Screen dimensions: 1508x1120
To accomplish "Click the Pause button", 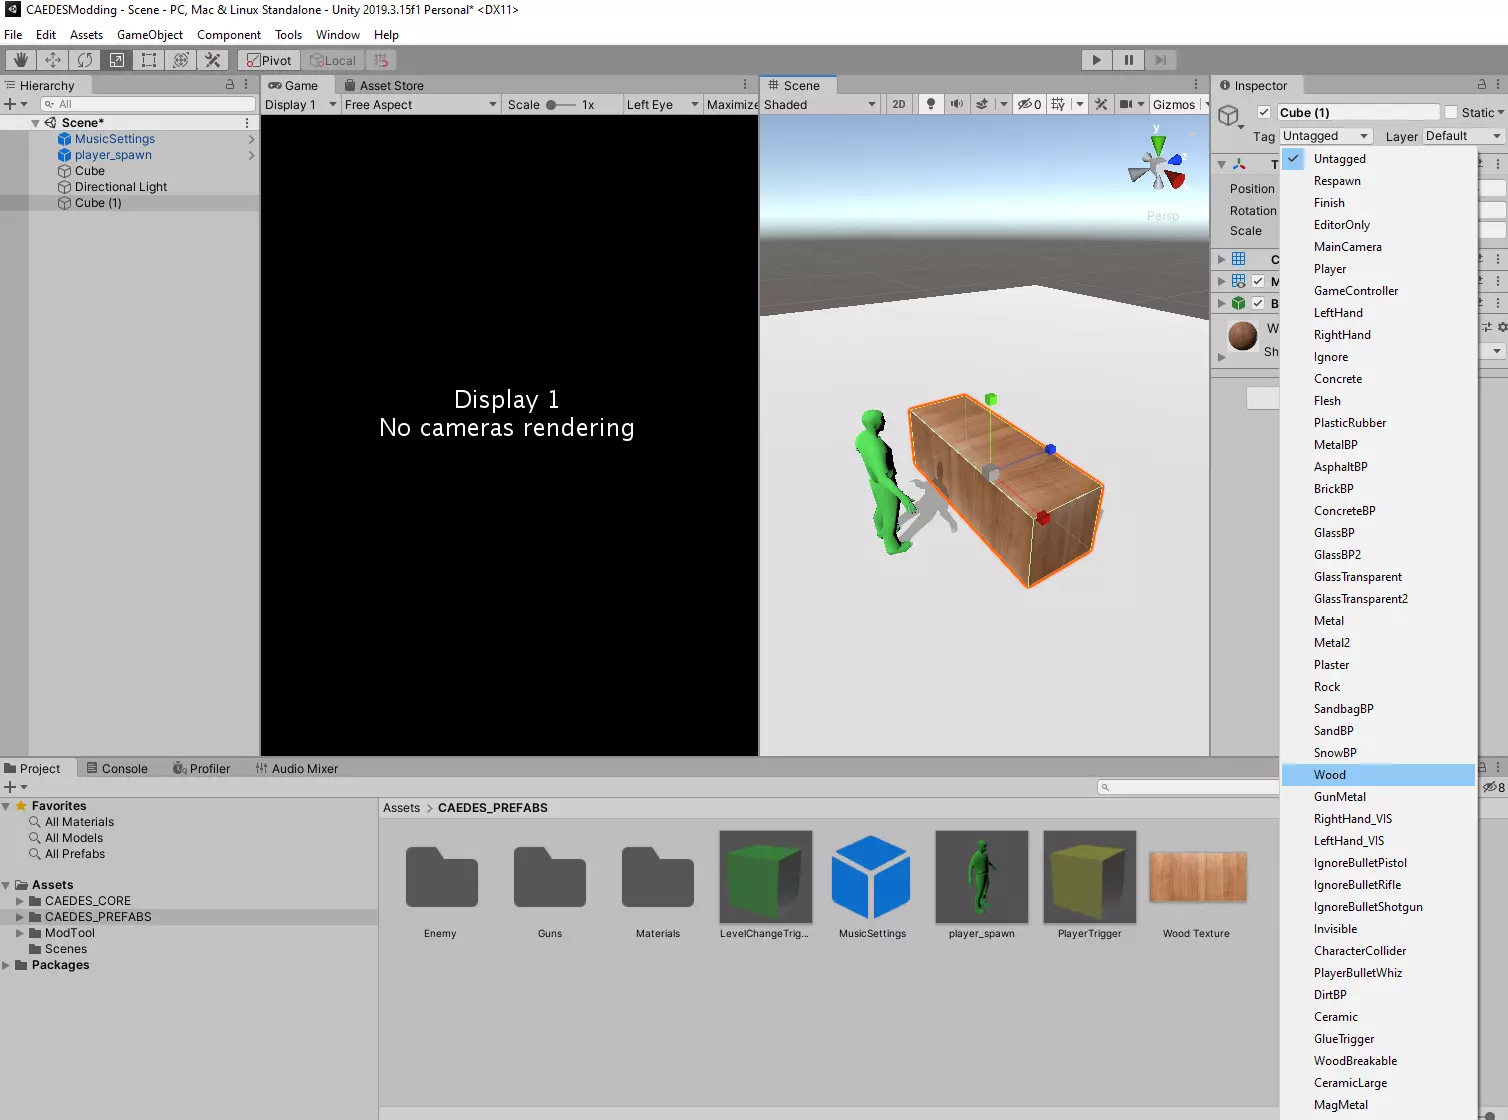I will (1128, 60).
